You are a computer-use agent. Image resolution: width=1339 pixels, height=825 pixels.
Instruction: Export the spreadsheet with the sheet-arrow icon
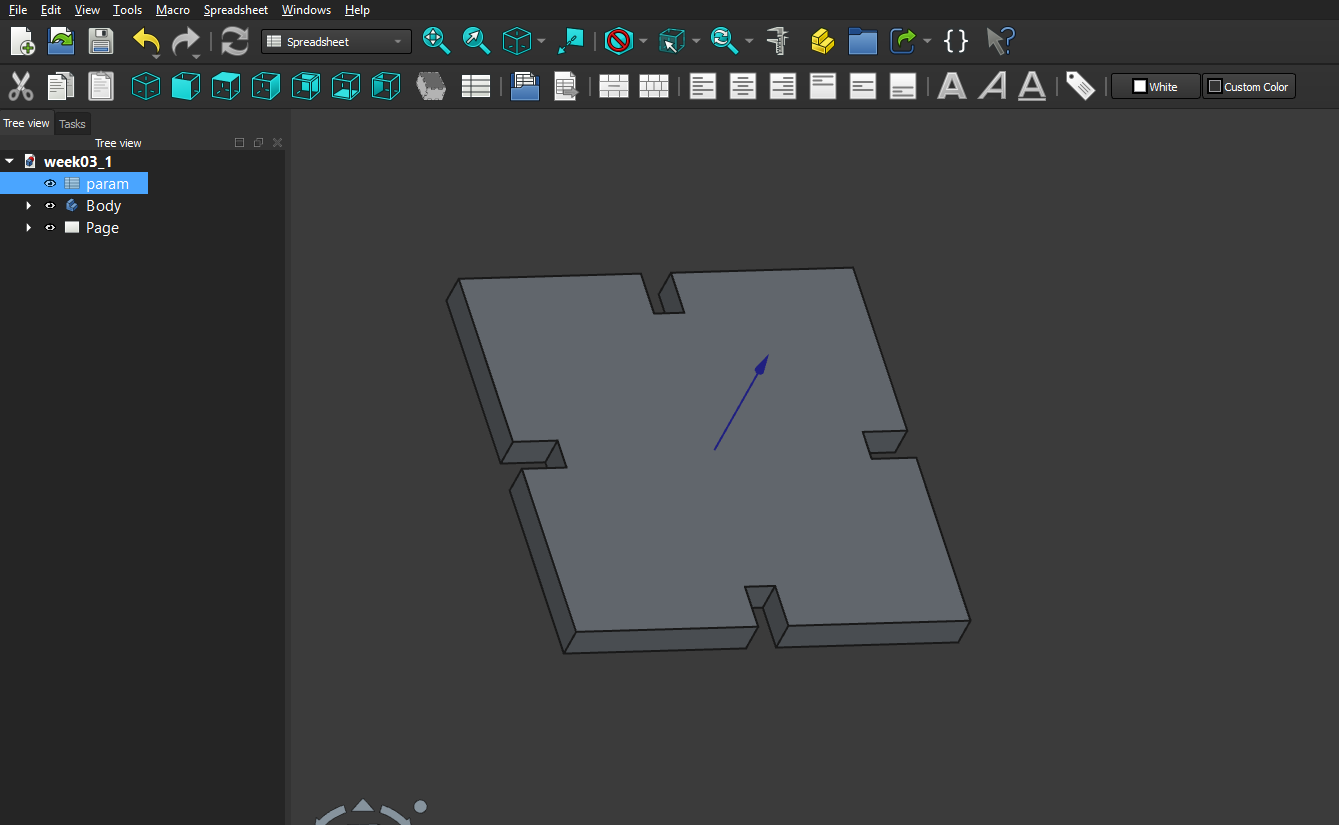coord(566,86)
